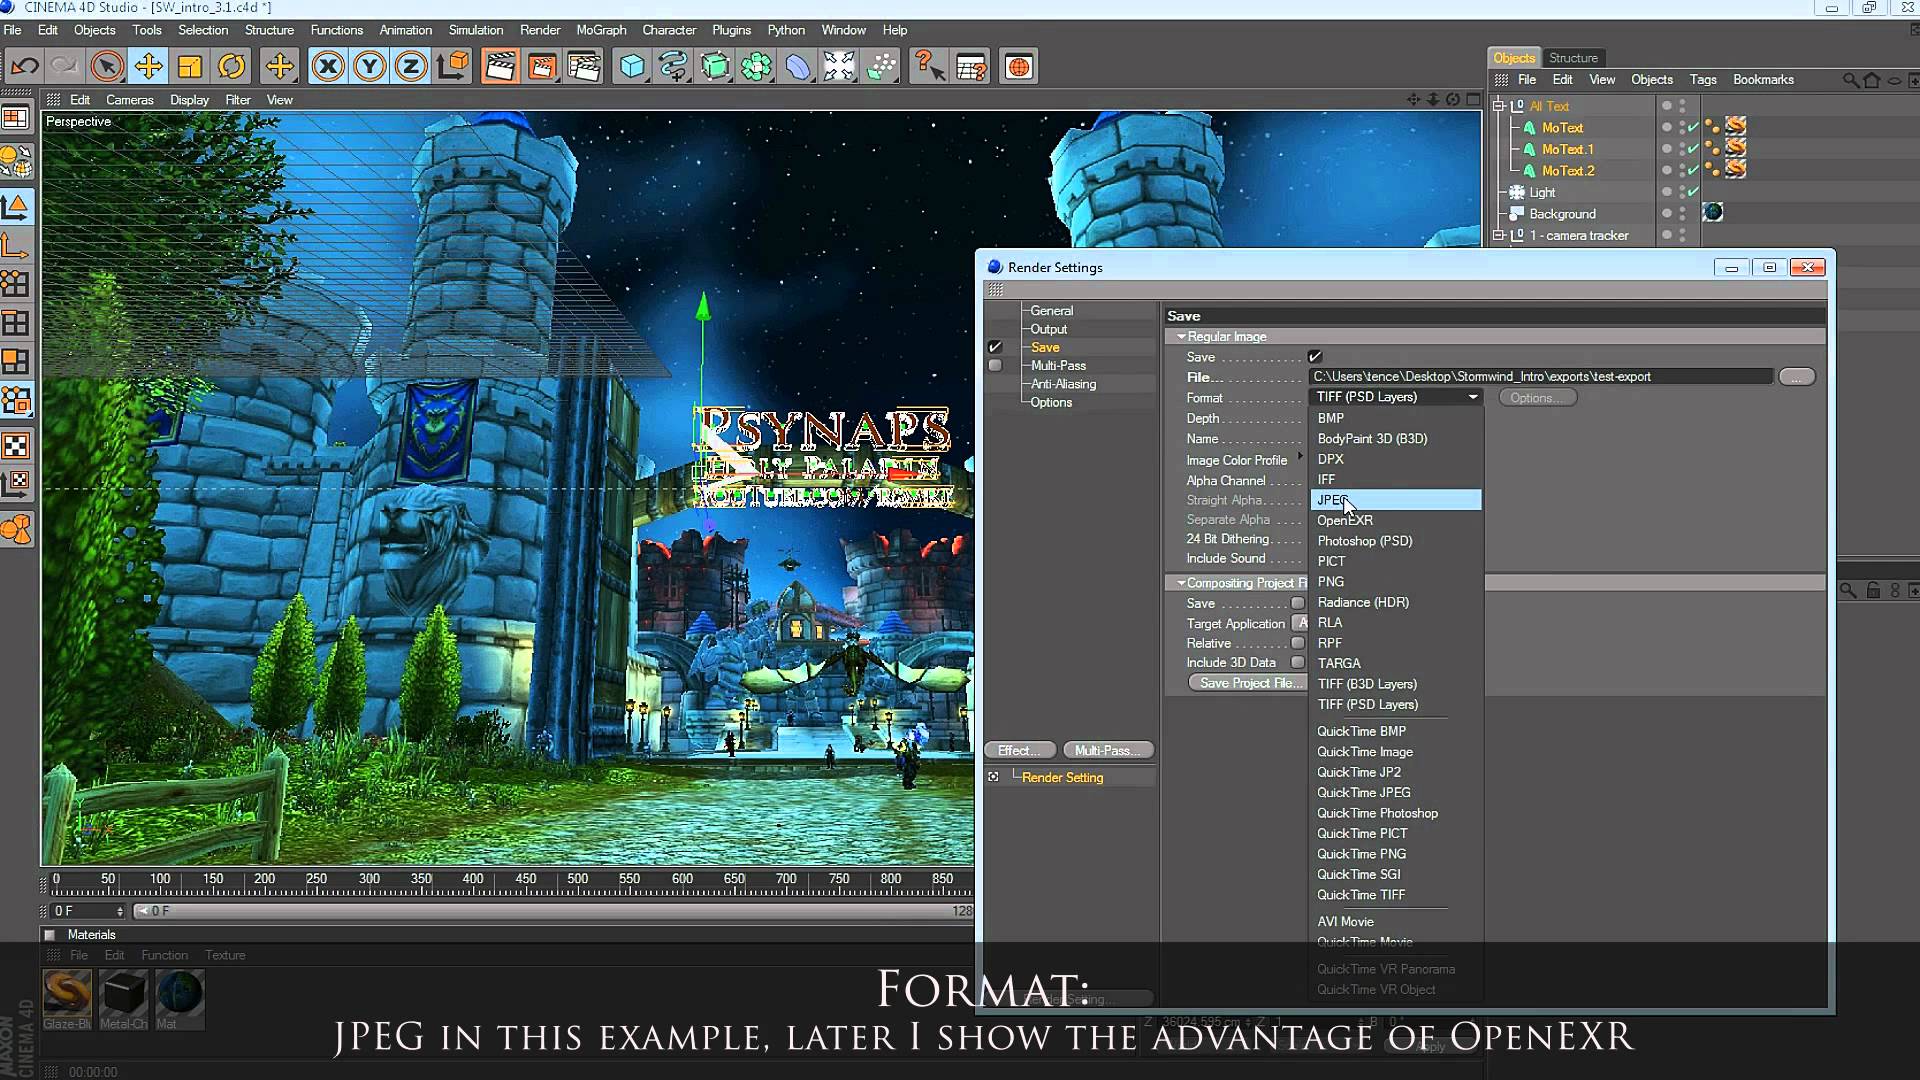Click the Render menu in menu bar

[539, 29]
